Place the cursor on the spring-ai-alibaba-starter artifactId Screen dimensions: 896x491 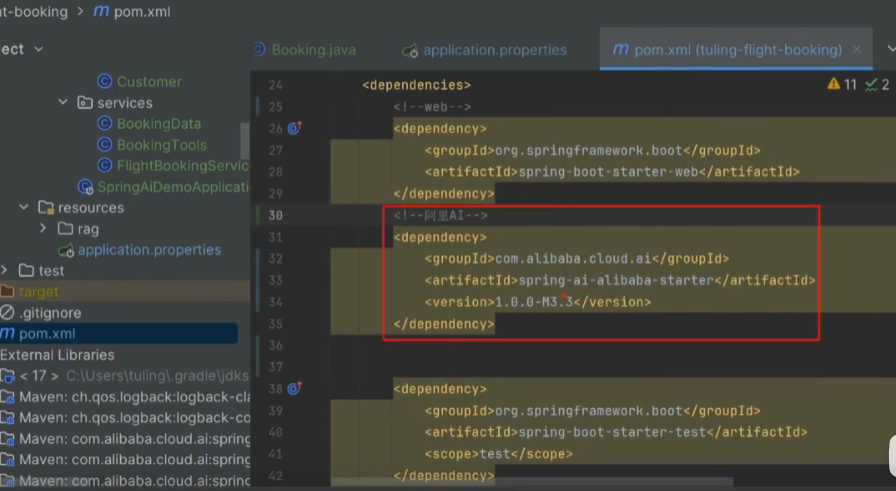(x=616, y=280)
